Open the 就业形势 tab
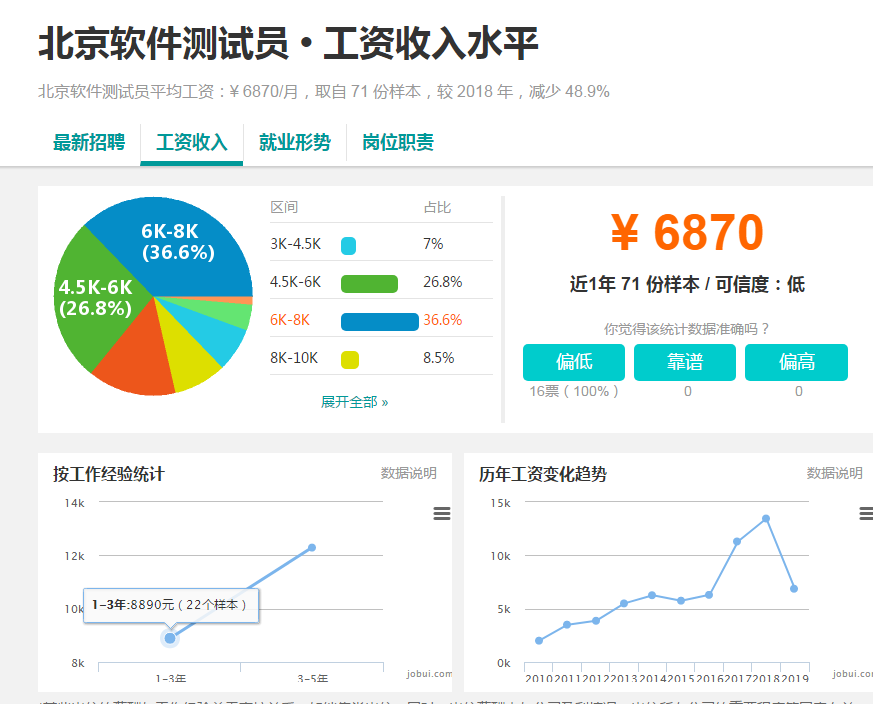The image size is (873, 704). [x=294, y=142]
